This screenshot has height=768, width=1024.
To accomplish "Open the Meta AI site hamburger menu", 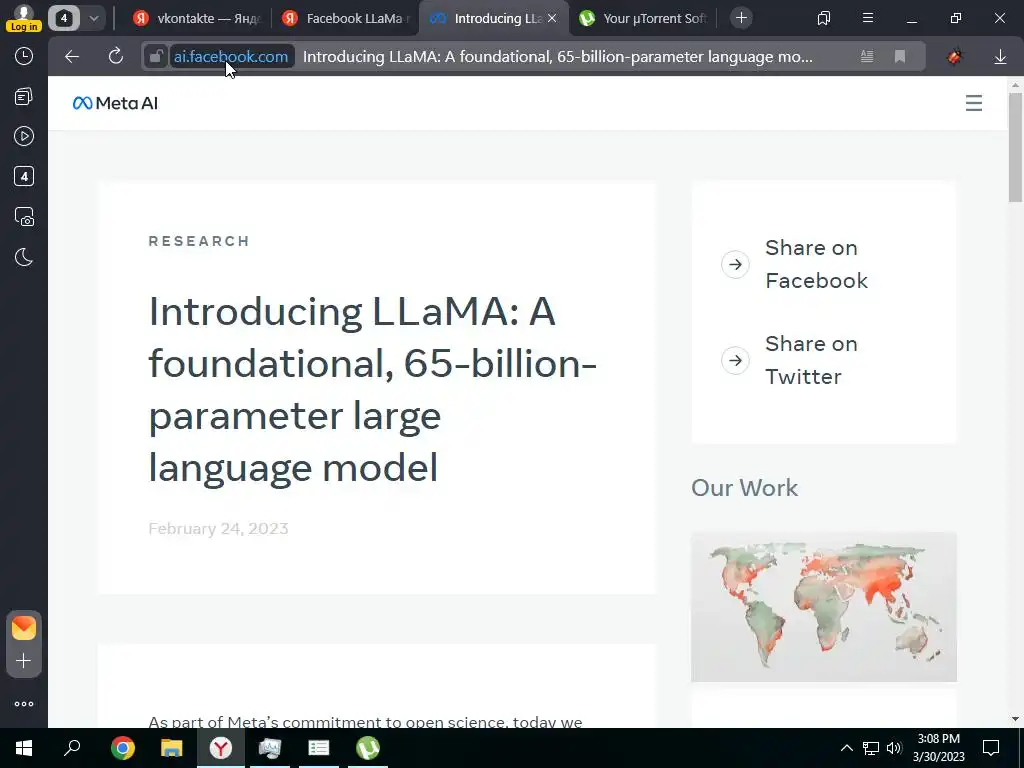I will [974, 103].
